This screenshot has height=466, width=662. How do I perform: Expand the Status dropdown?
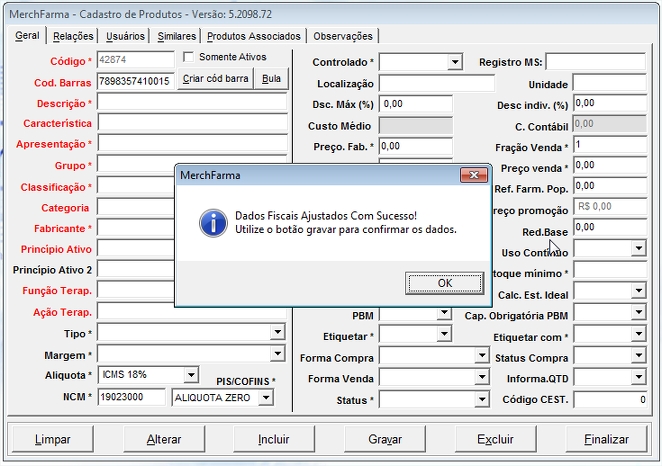click(481, 400)
